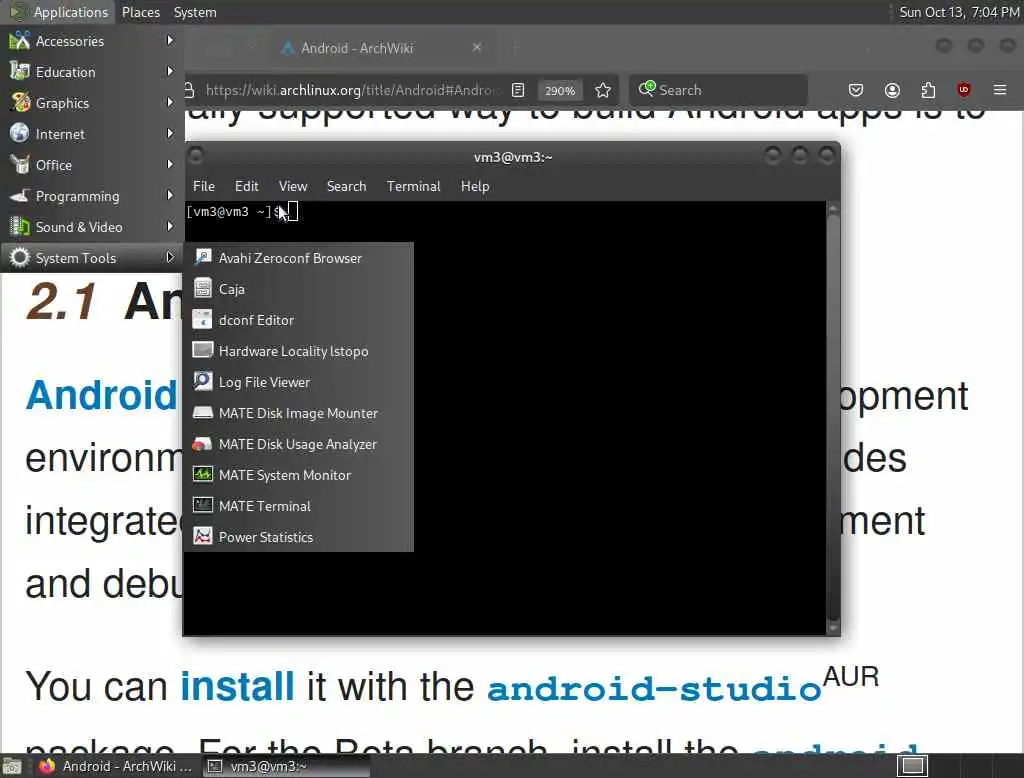This screenshot has height=778, width=1024.
Task: Click the Office category icon
Action: point(20,165)
